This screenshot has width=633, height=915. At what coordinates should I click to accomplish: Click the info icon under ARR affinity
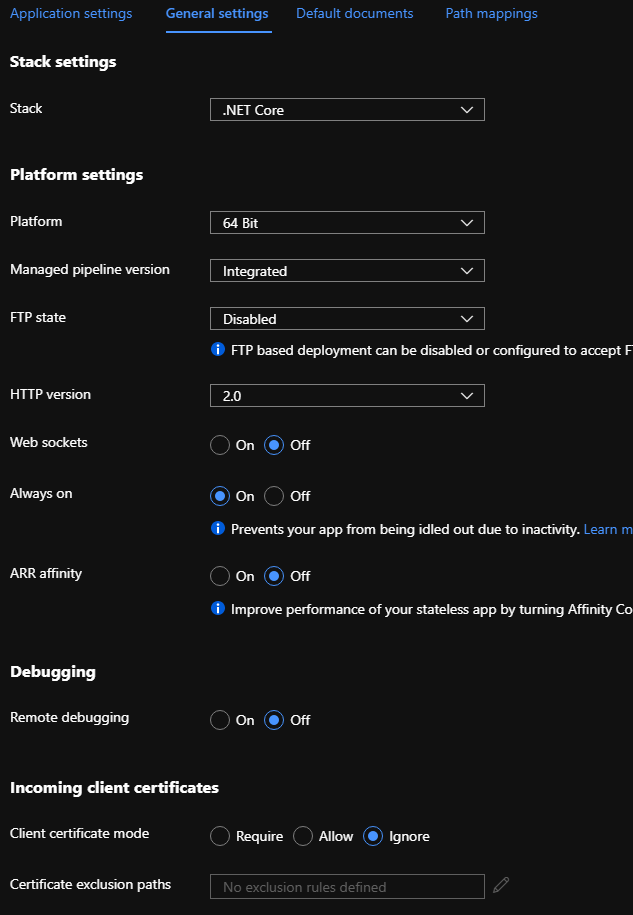click(218, 609)
